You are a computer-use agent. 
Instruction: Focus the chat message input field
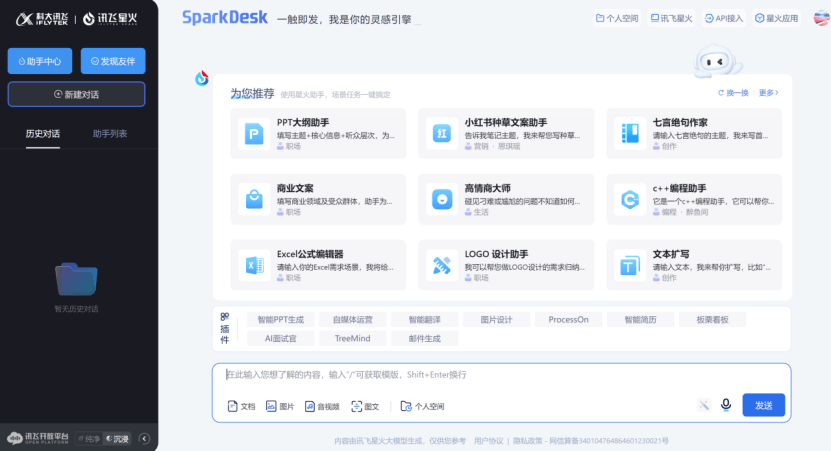[501, 375]
